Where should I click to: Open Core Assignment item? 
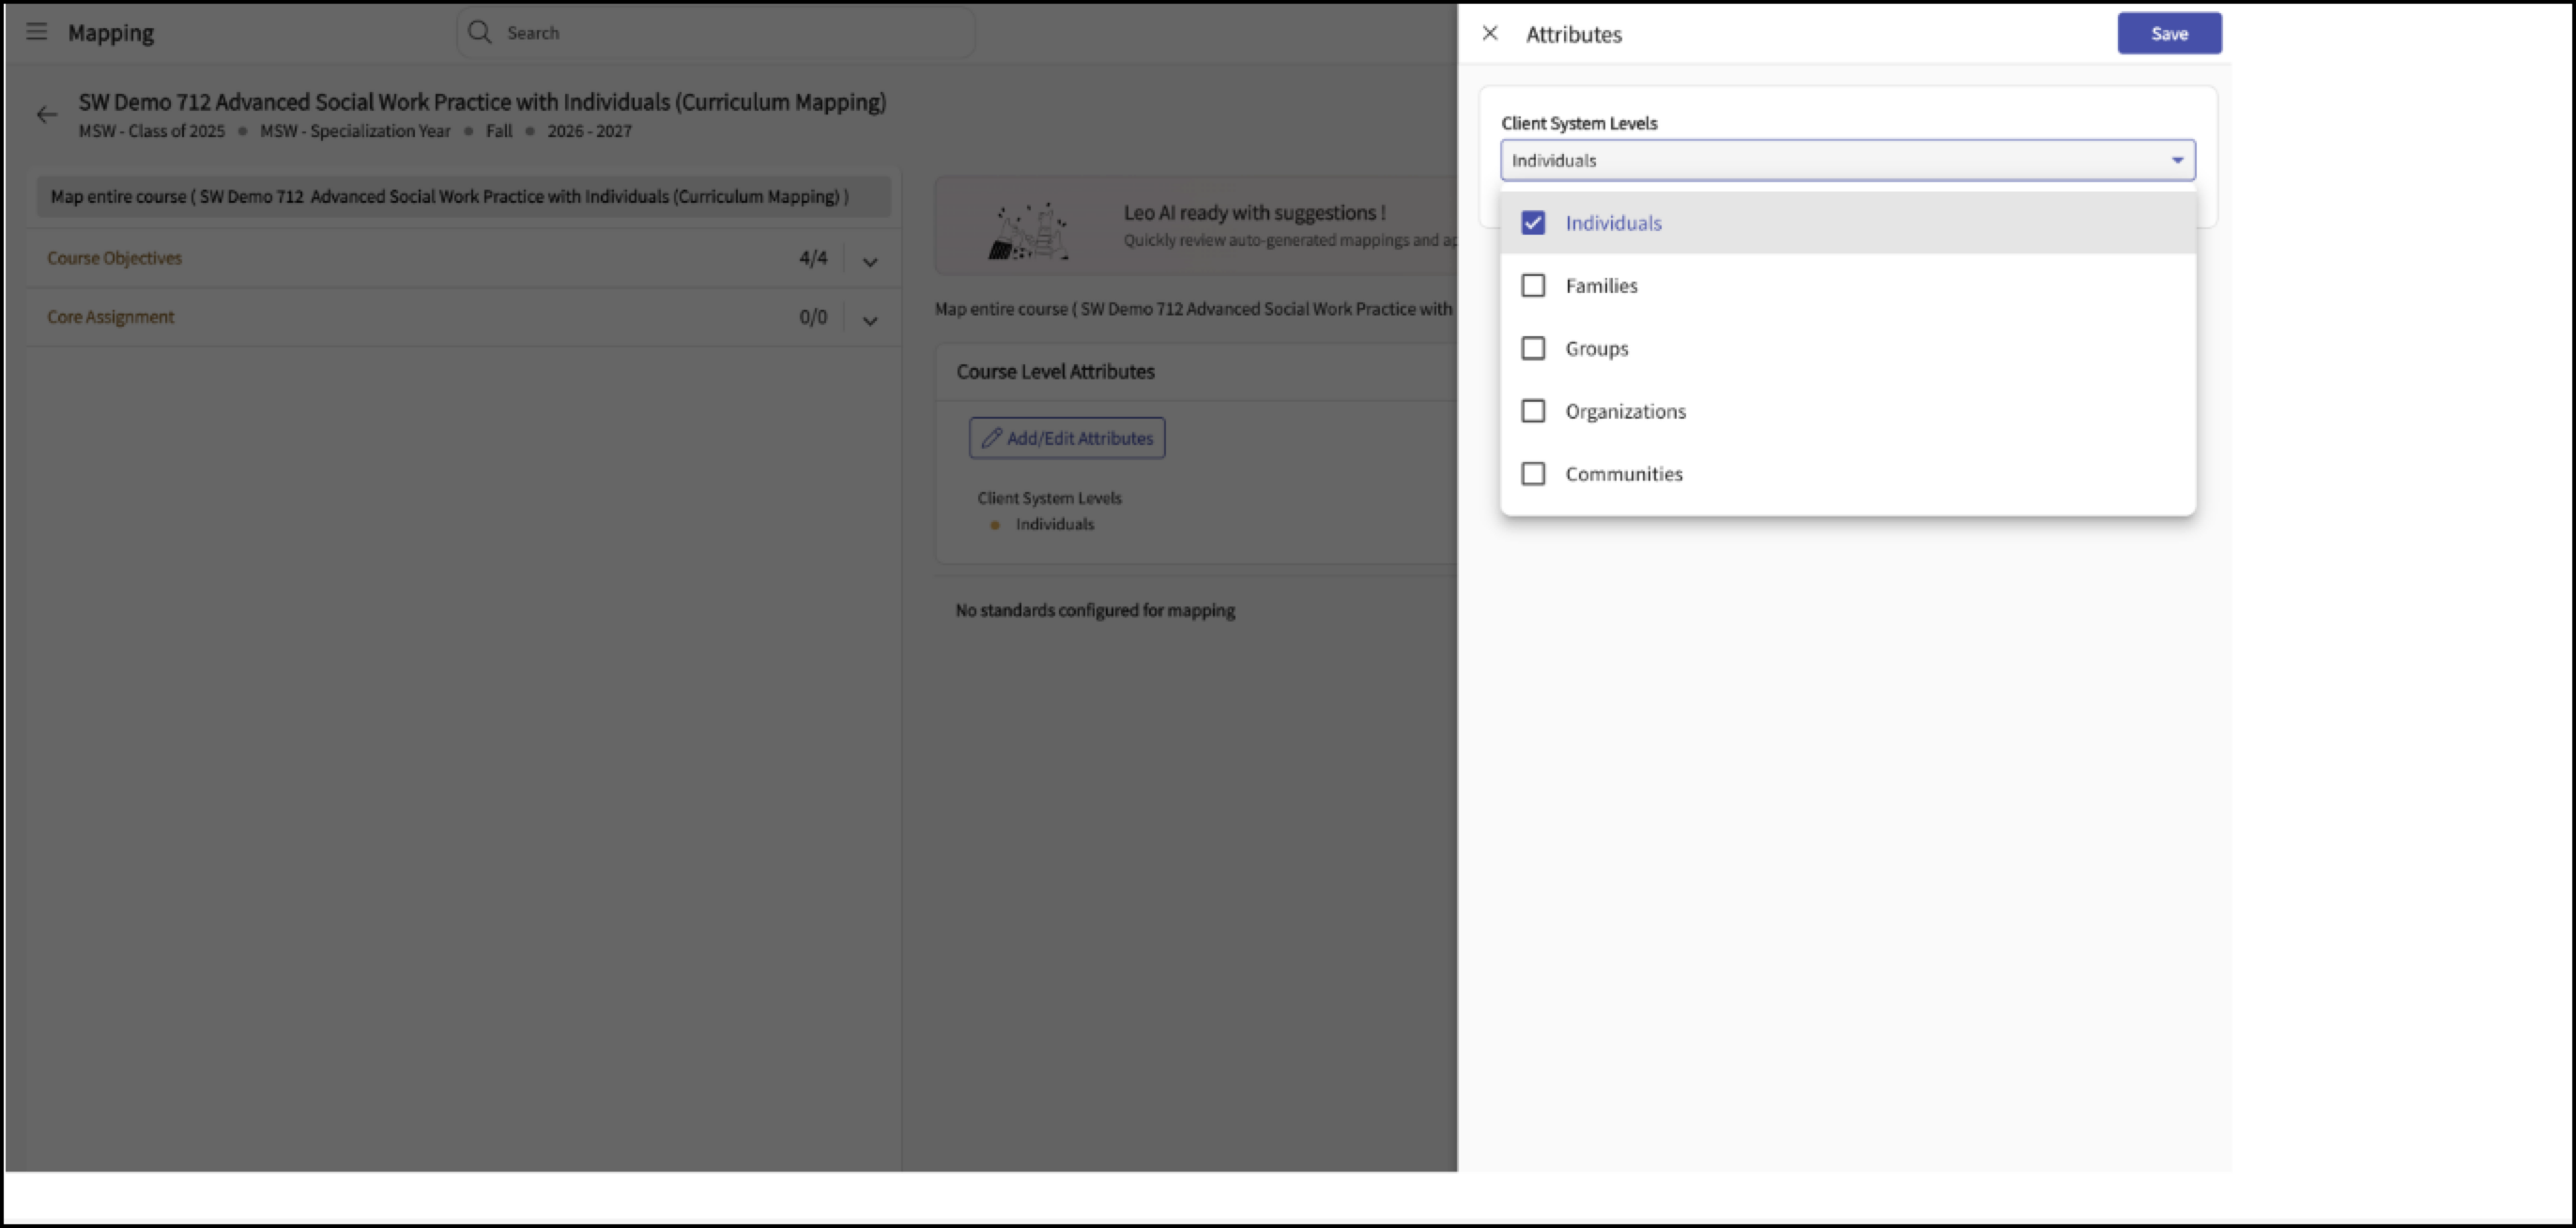110,317
